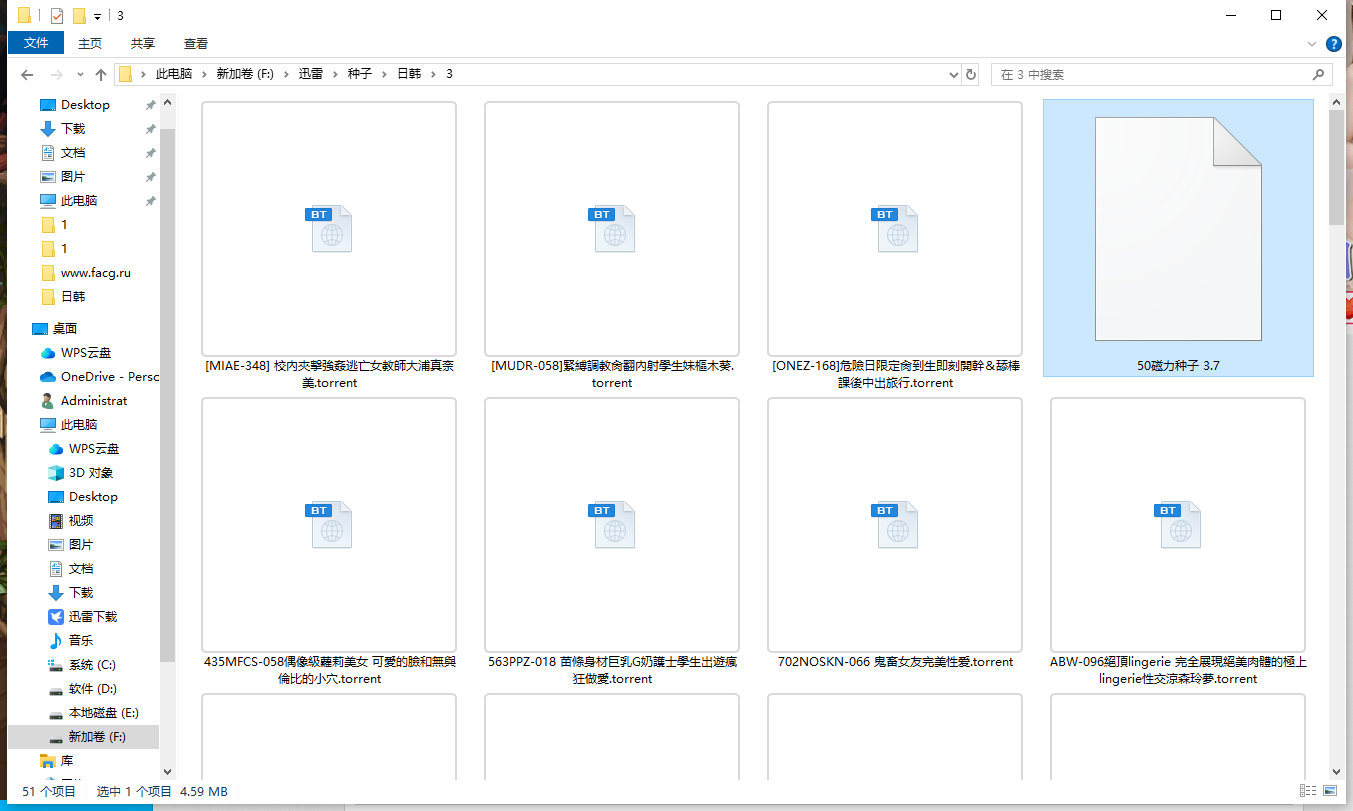Image resolution: width=1353 pixels, height=811 pixels.
Task: Go up one level with the Up arrow
Action: pos(101,75)
